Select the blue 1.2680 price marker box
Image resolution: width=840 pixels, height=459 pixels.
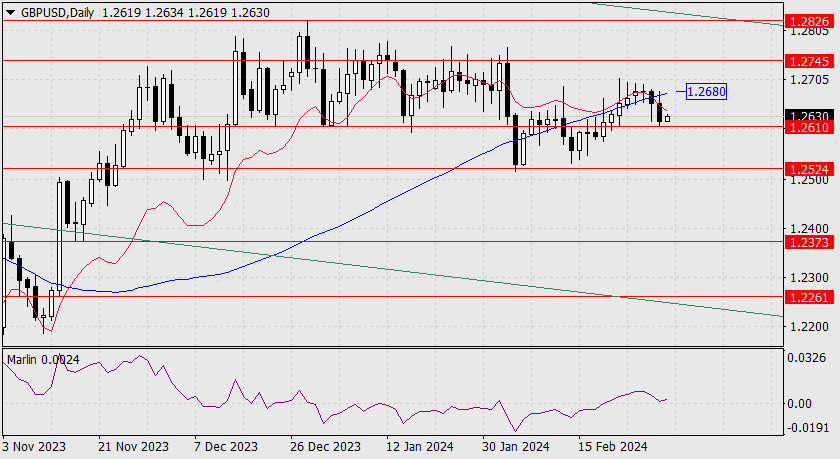click(706, 92)
